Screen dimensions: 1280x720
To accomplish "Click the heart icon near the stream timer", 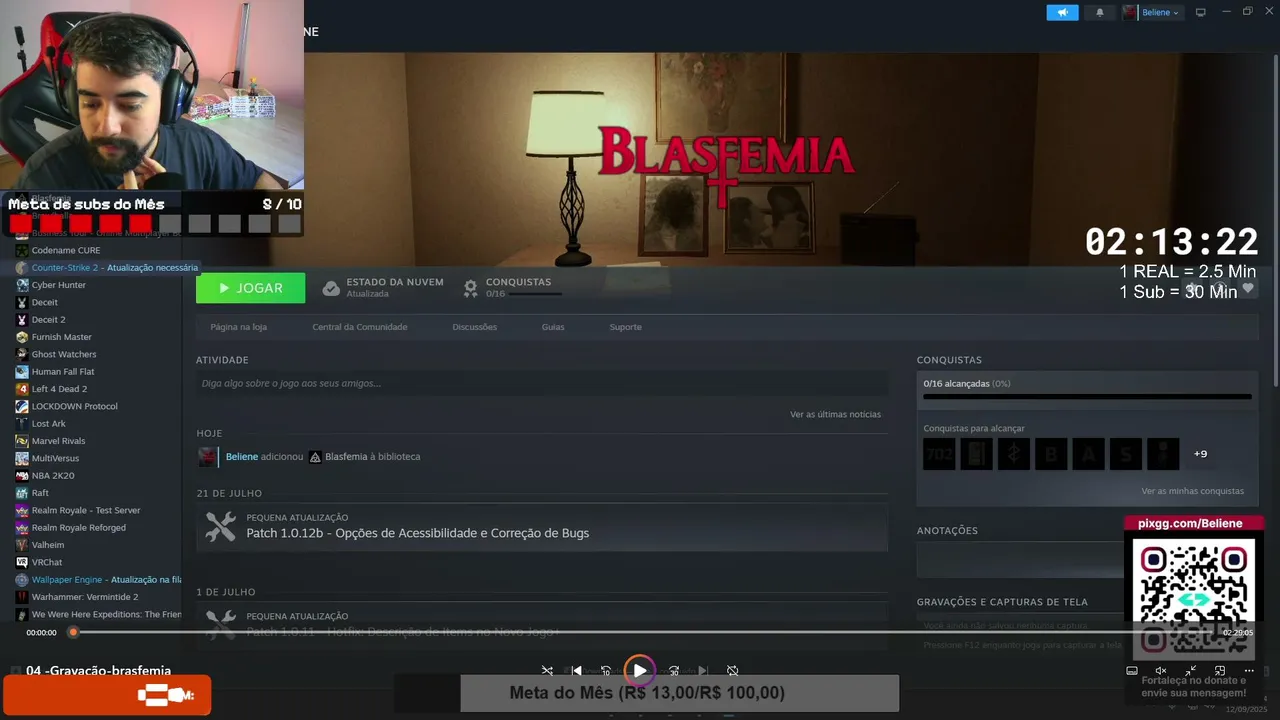I will coord(1247,288).
